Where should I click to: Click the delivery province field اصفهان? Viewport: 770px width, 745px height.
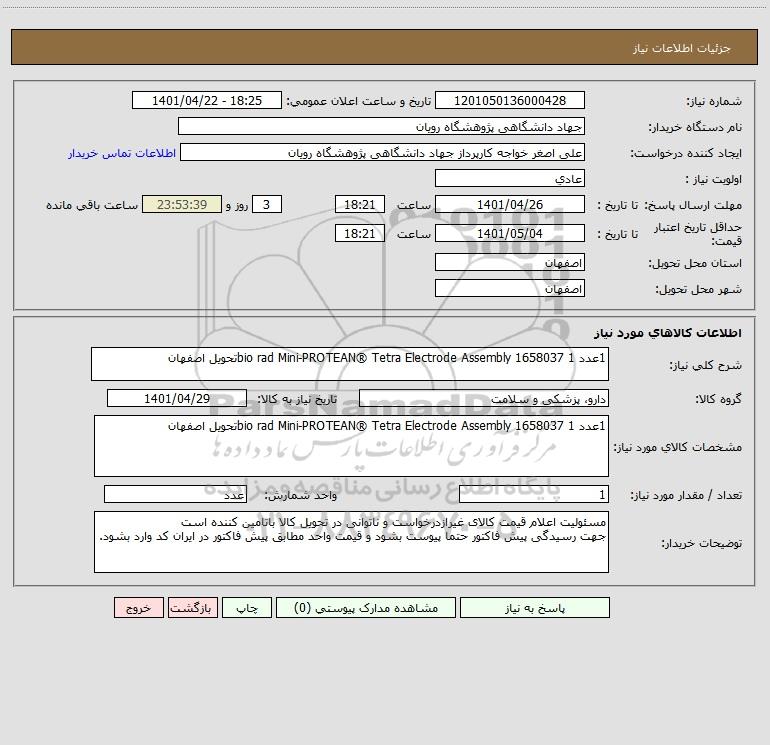click(x=510, y=262)
